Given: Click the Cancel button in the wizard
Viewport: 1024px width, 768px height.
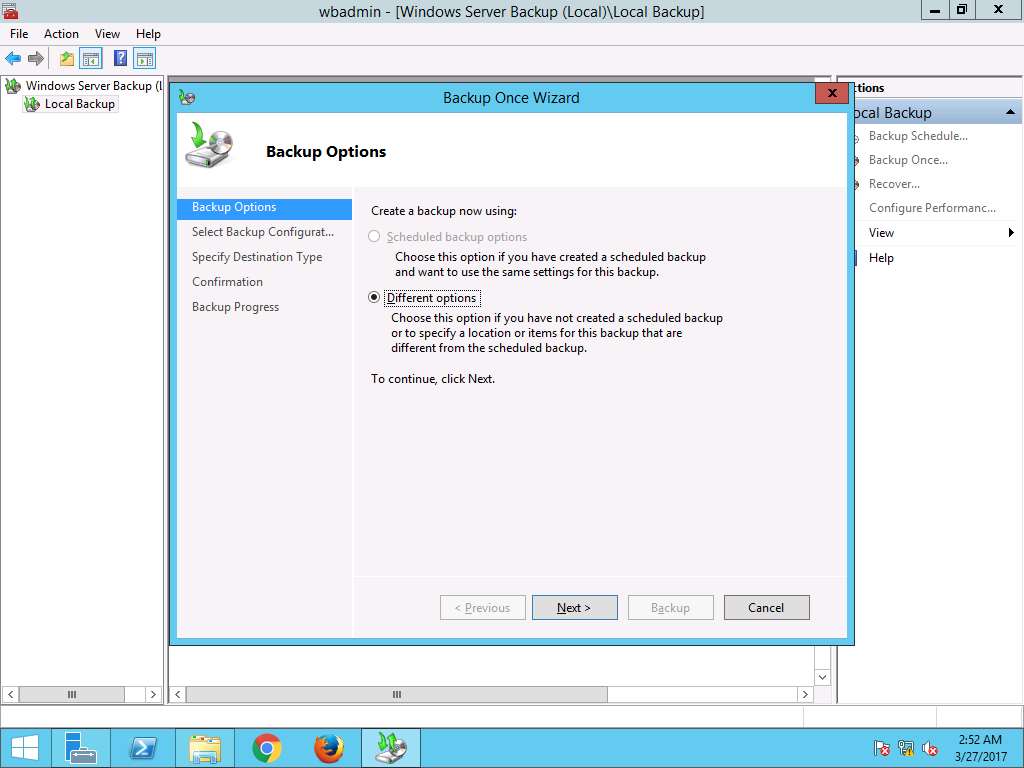Looking at the screenshot, I should (x=766, y=607).
